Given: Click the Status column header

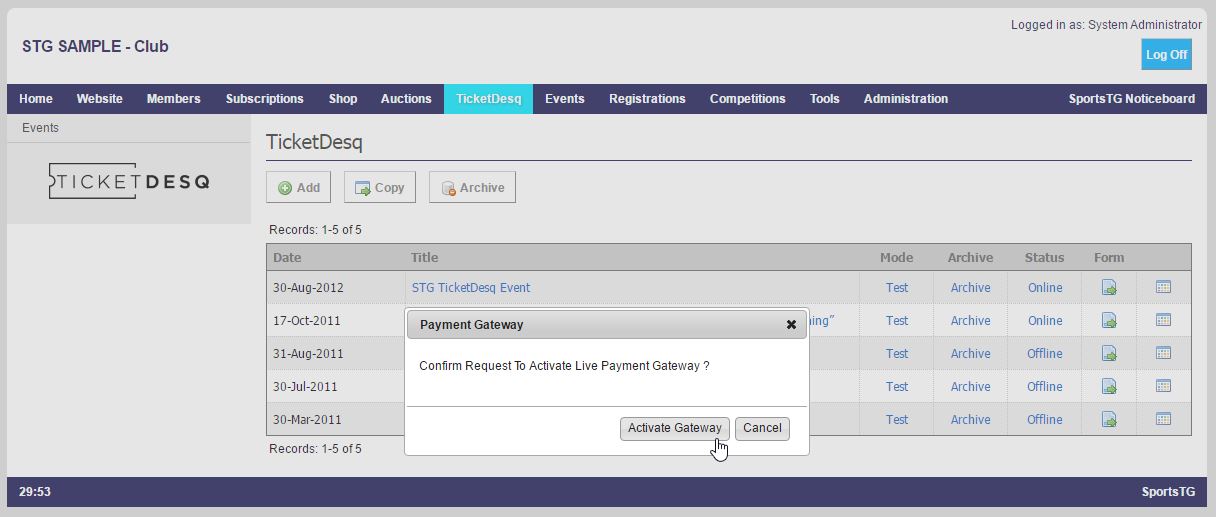Looking at the screenshot, I should [x=1044, y=258].
